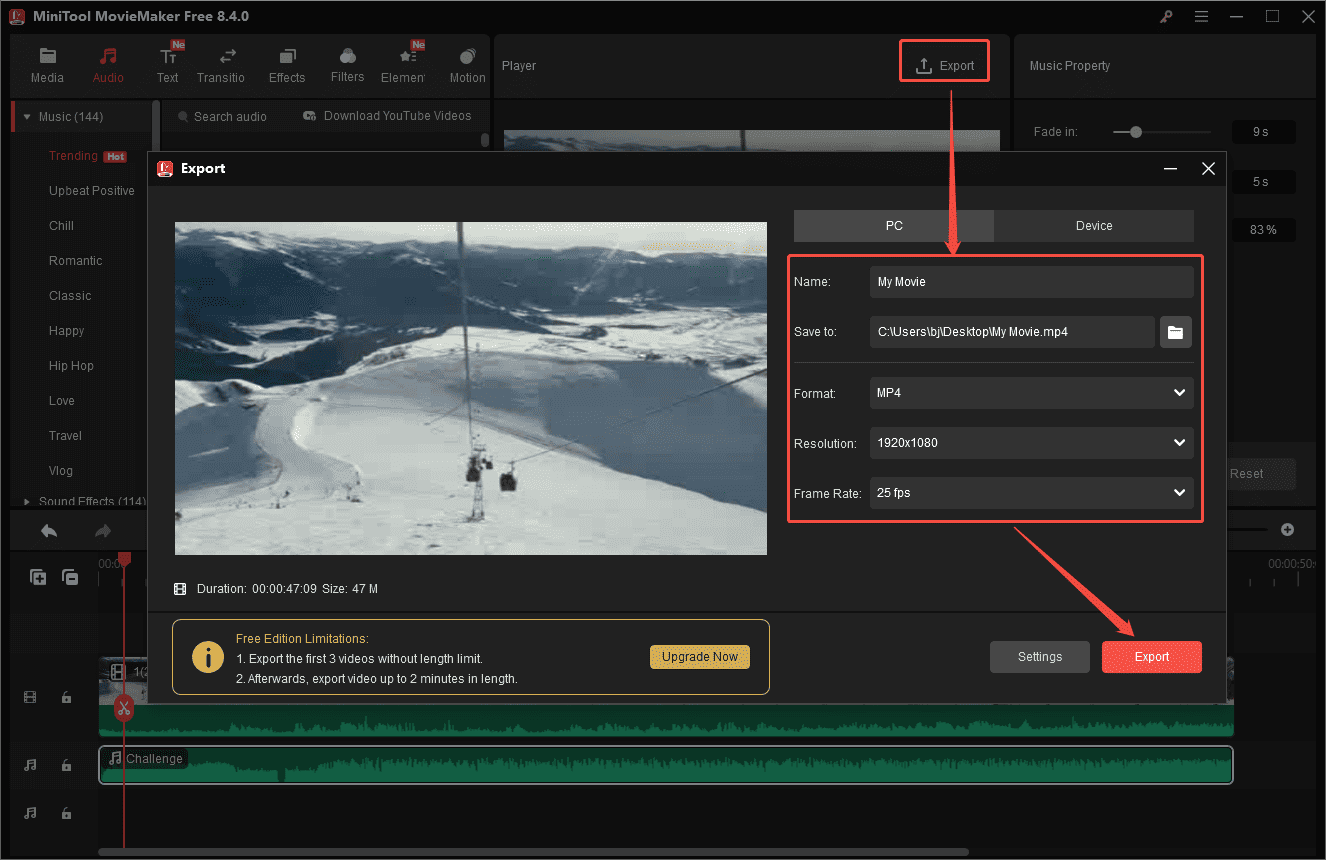Click the Undo arrow above the timeline
The image size is (1326, 860).
[48, 531]
